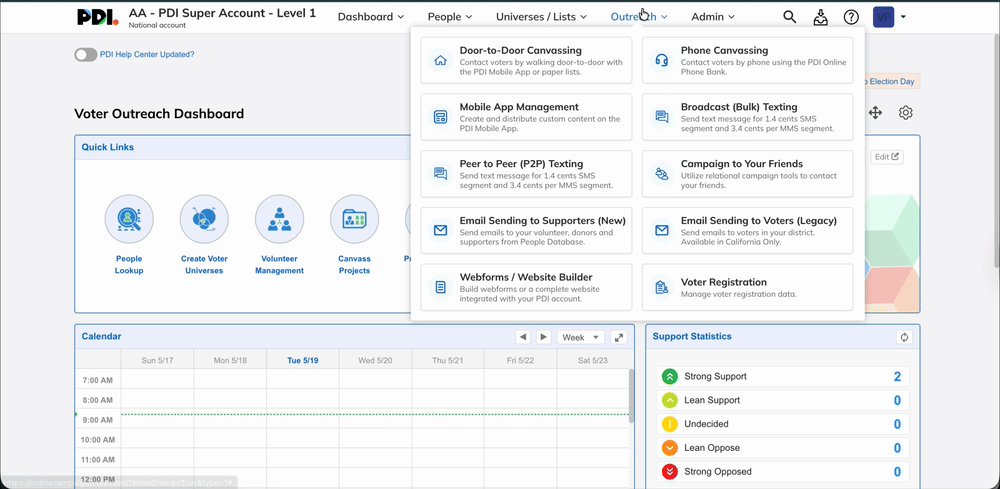1000x489 pixels.
Task: Open the Canvass Projects icon
Action: [355, 219]
